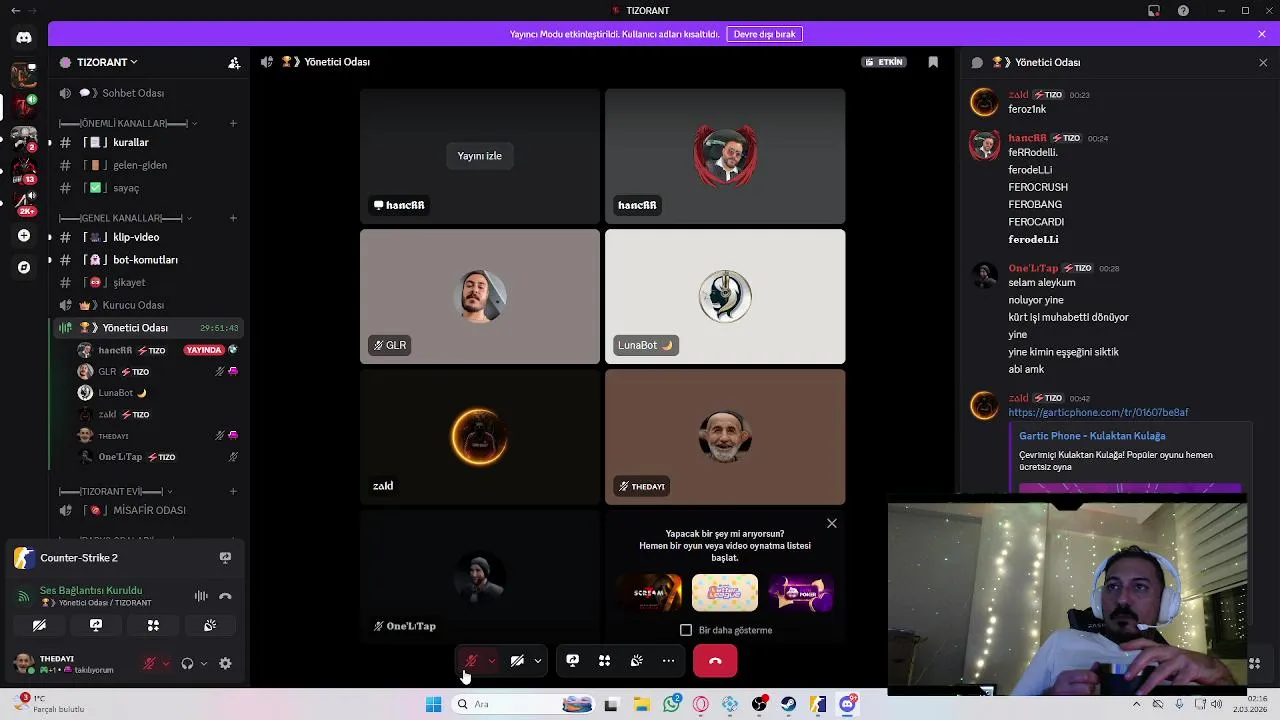Click 'Devre dışı bırak' banner button
This screenshot has width=1280, height=720.
tap(765, 34)
